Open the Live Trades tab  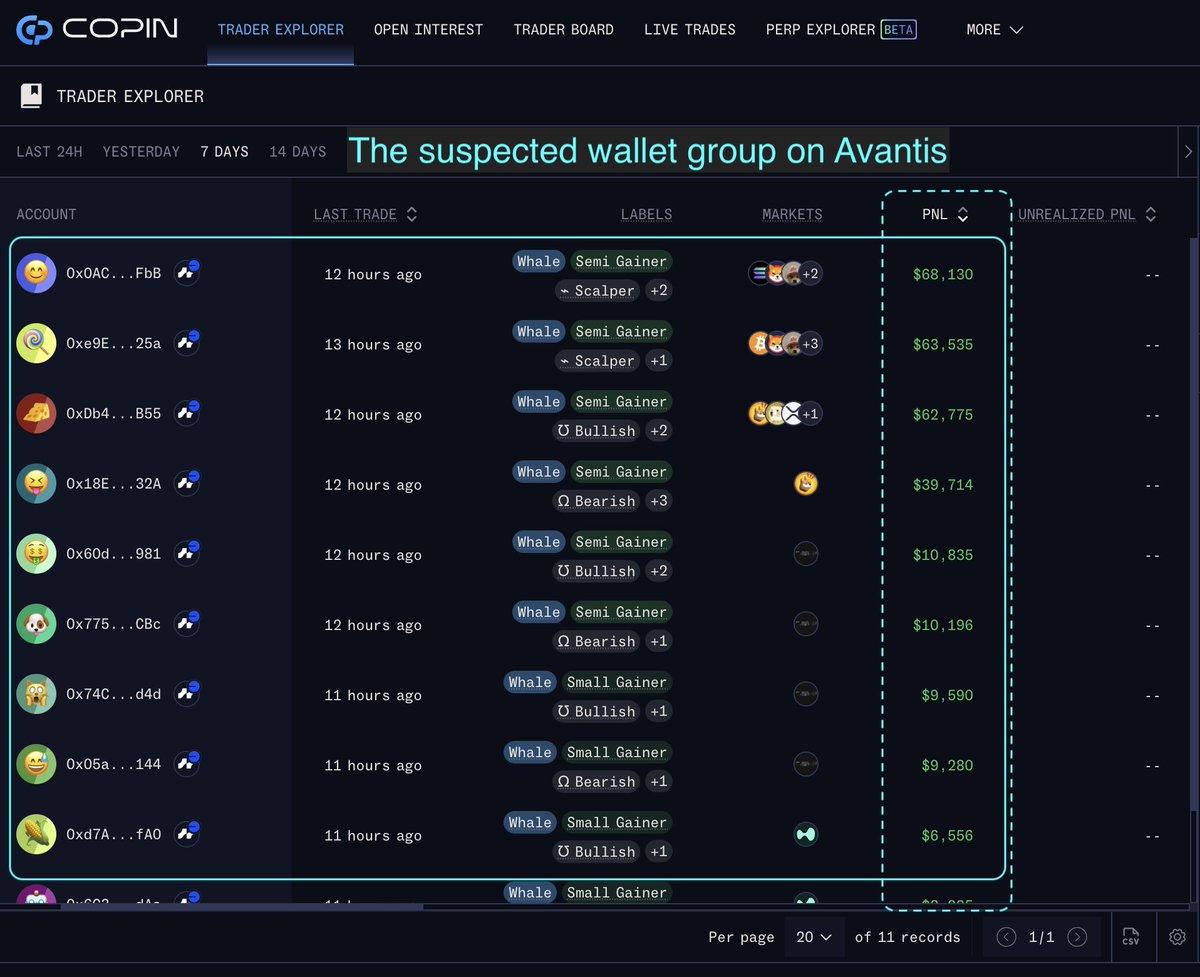click(690, 30)
